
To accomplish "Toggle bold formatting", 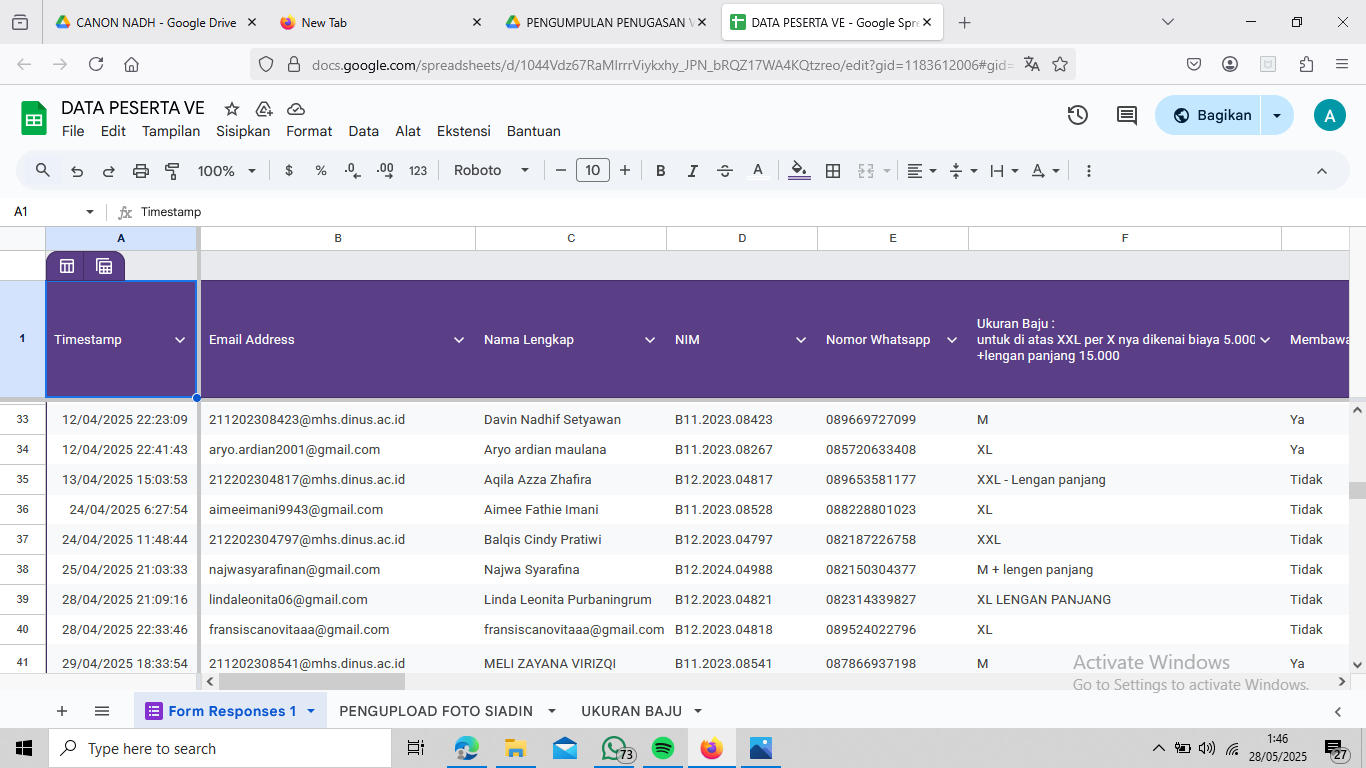I will tap(661, 171).
